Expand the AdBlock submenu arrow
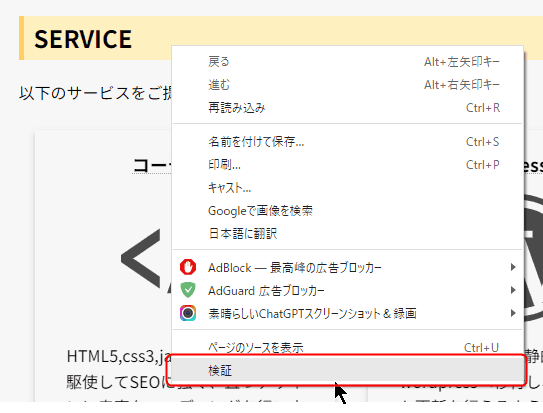The height and width of the screenshot is (413, 543). click(513, 267)
